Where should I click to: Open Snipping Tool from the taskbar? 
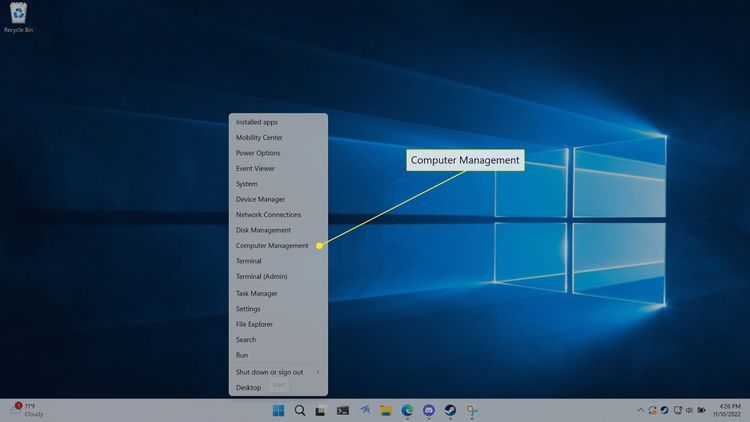pos(472,410)
